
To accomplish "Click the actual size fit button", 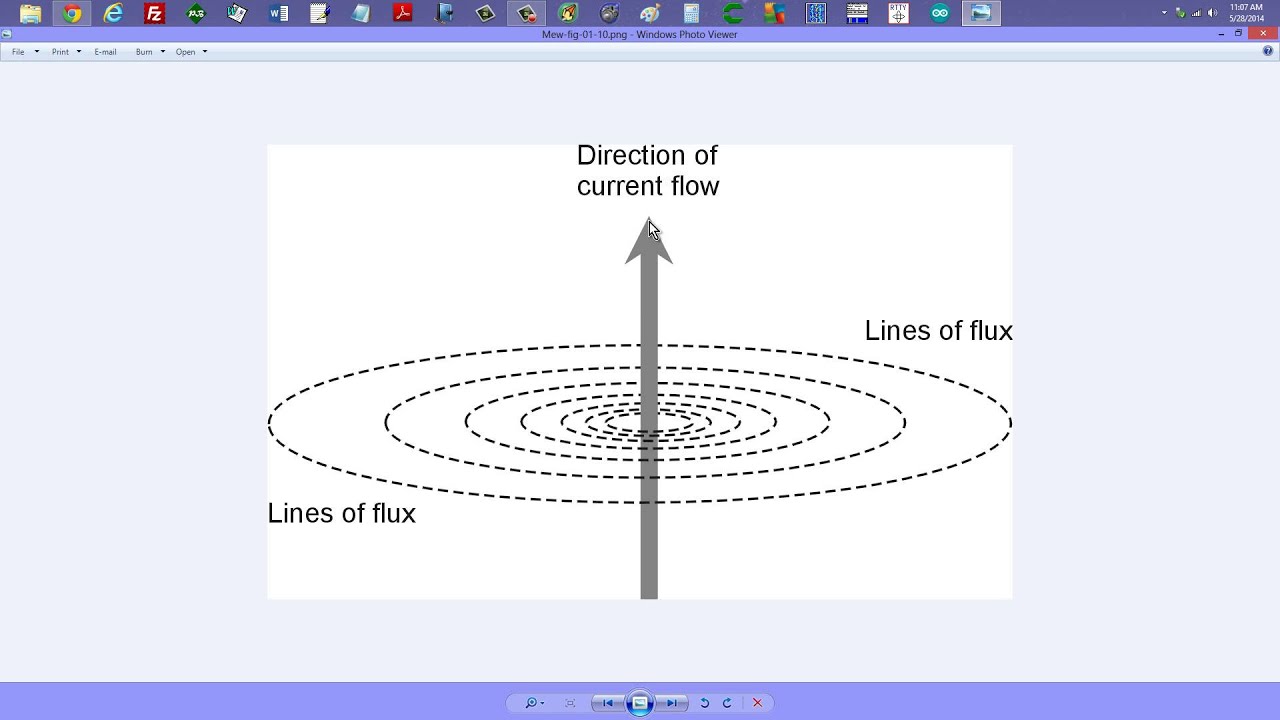I will [x=570, y=703].
